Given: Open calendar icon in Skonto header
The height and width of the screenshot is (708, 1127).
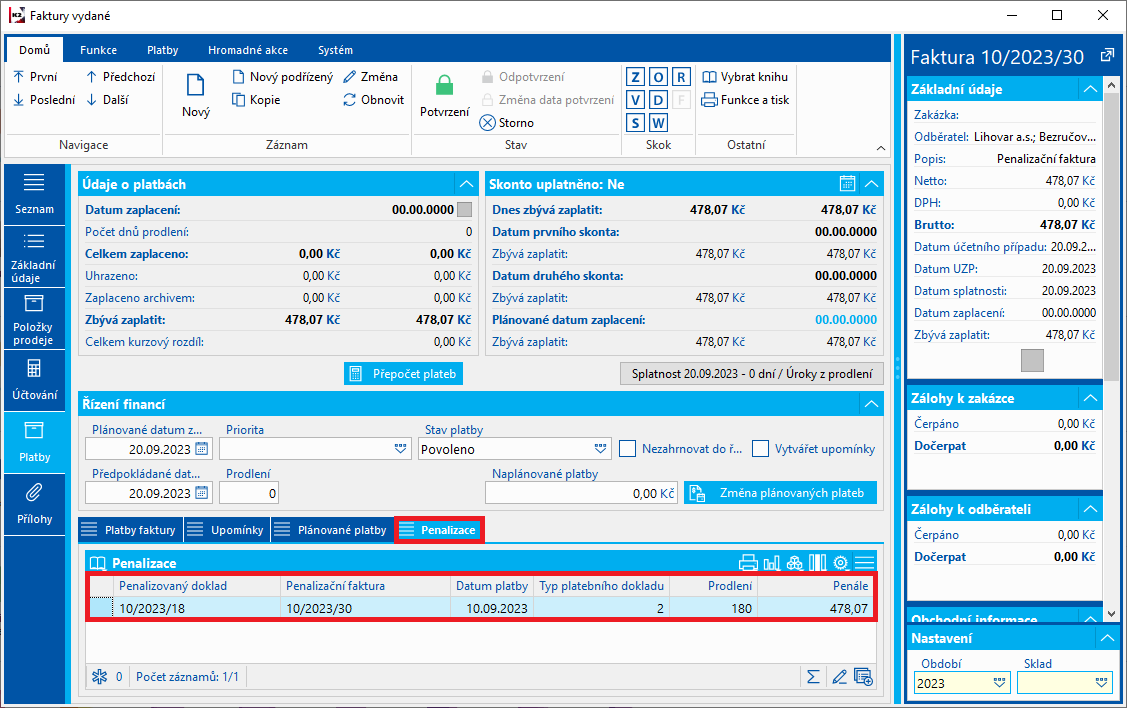Looking at the screenshot, I should (x=847, y=184).
